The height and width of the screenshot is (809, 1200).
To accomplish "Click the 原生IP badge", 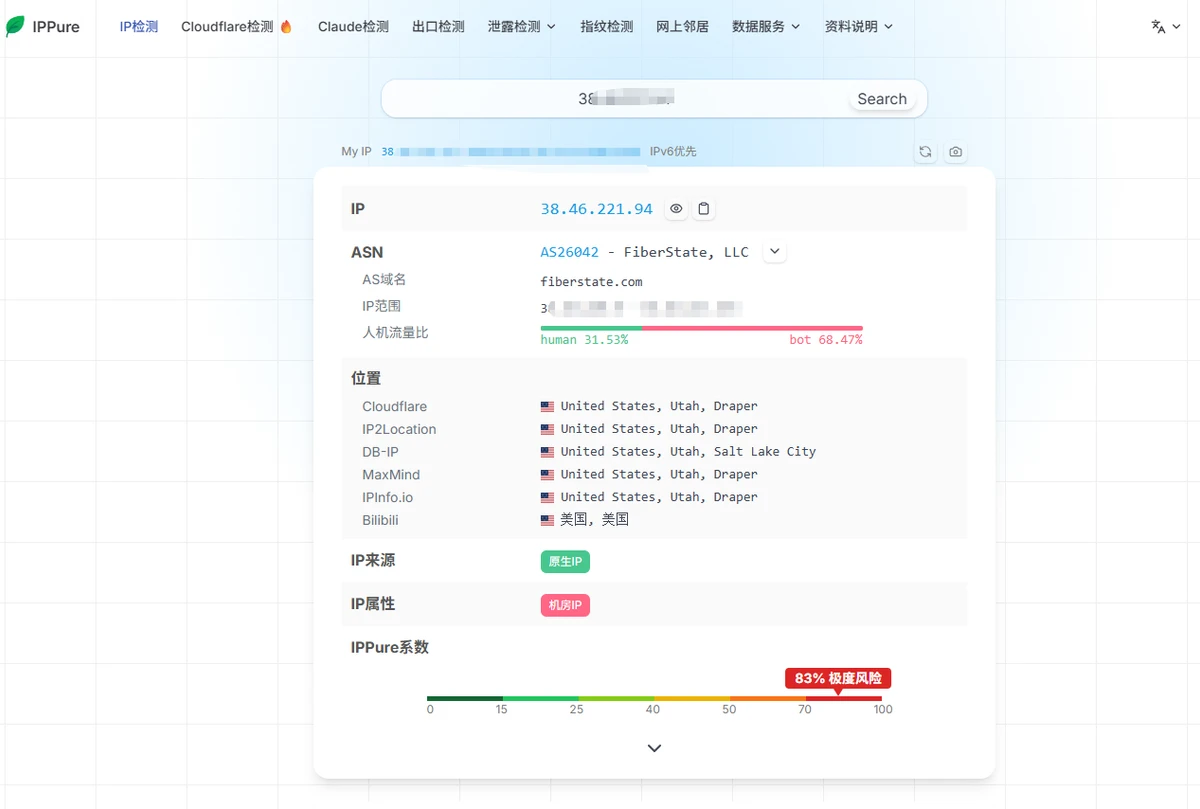I will click(565, 562).
